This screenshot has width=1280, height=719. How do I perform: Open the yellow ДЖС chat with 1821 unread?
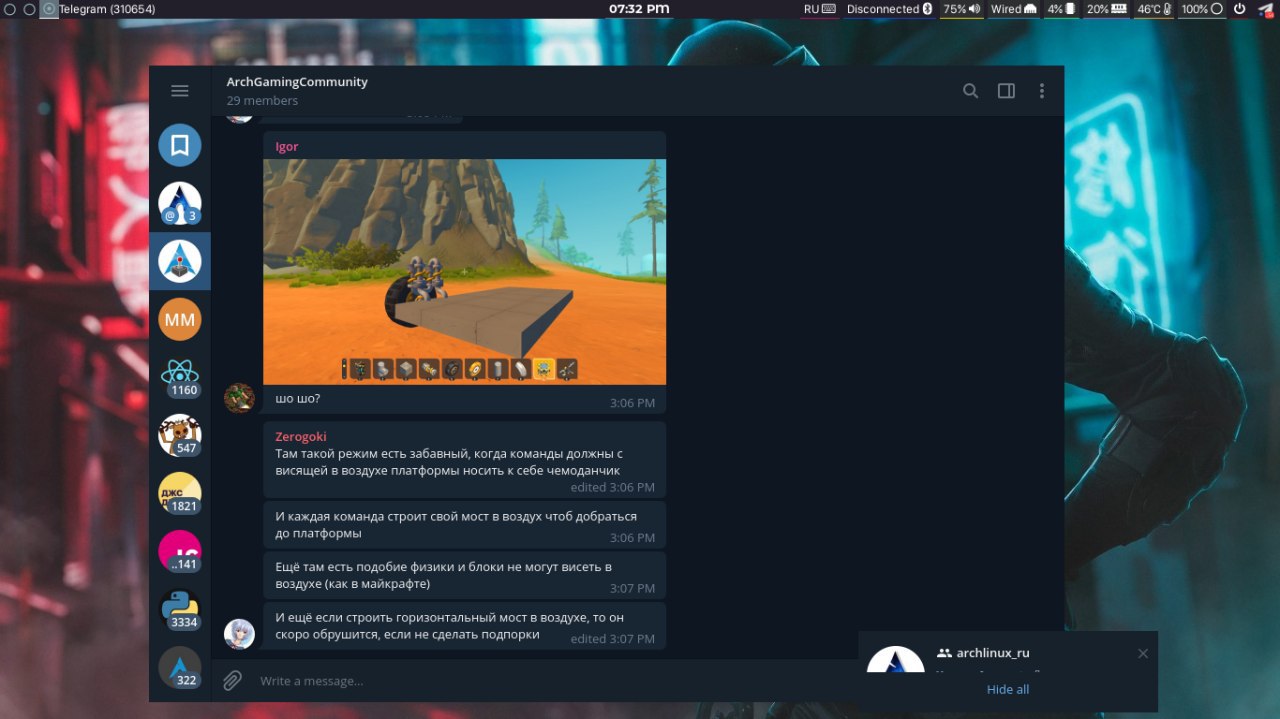pos(180,494)
